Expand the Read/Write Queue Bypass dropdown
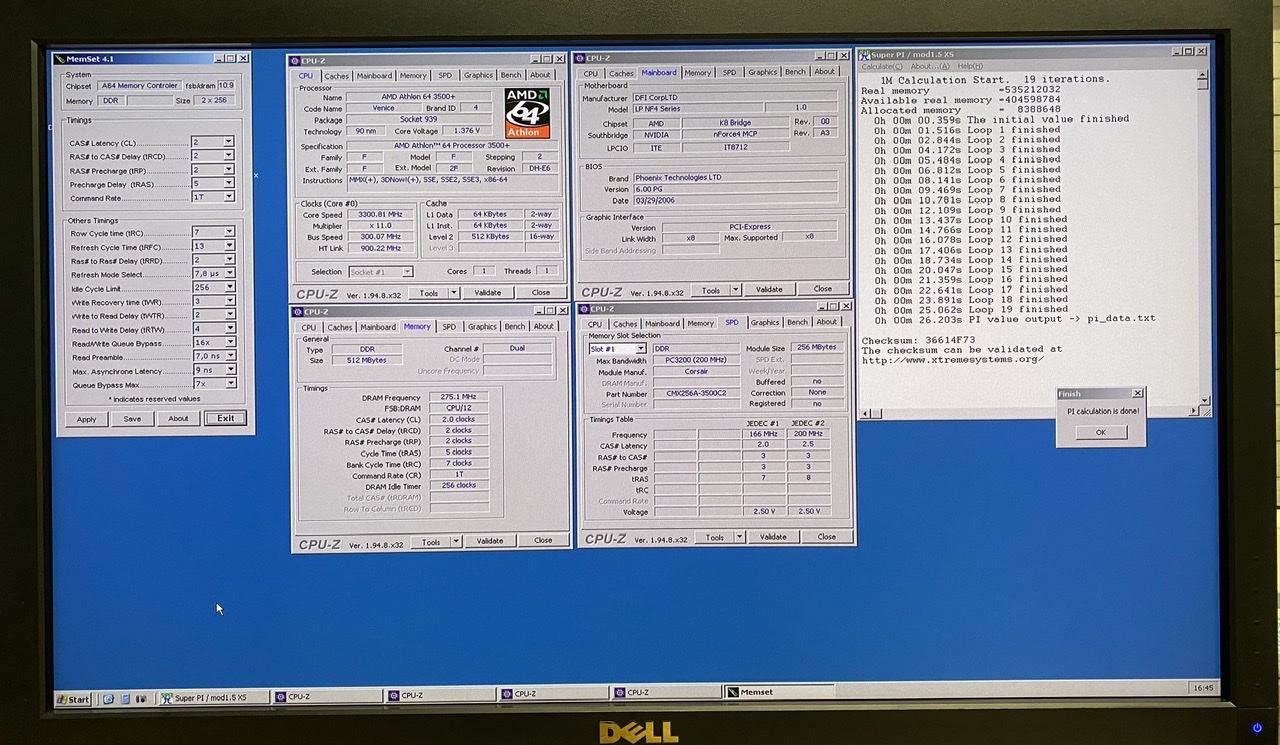1280x745 pixels. click(x=229, y=342)
